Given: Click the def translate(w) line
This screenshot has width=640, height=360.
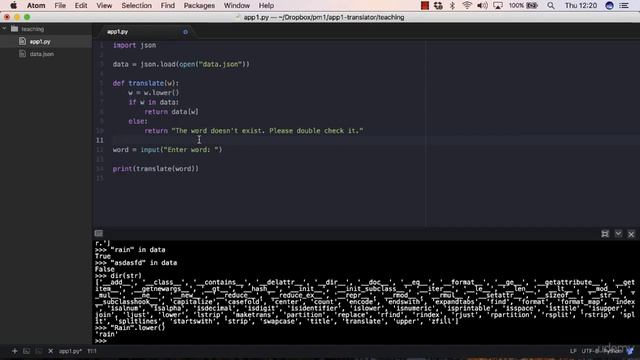Looking at the screenshot, I should pyautogui.click(x=146, y=83).
